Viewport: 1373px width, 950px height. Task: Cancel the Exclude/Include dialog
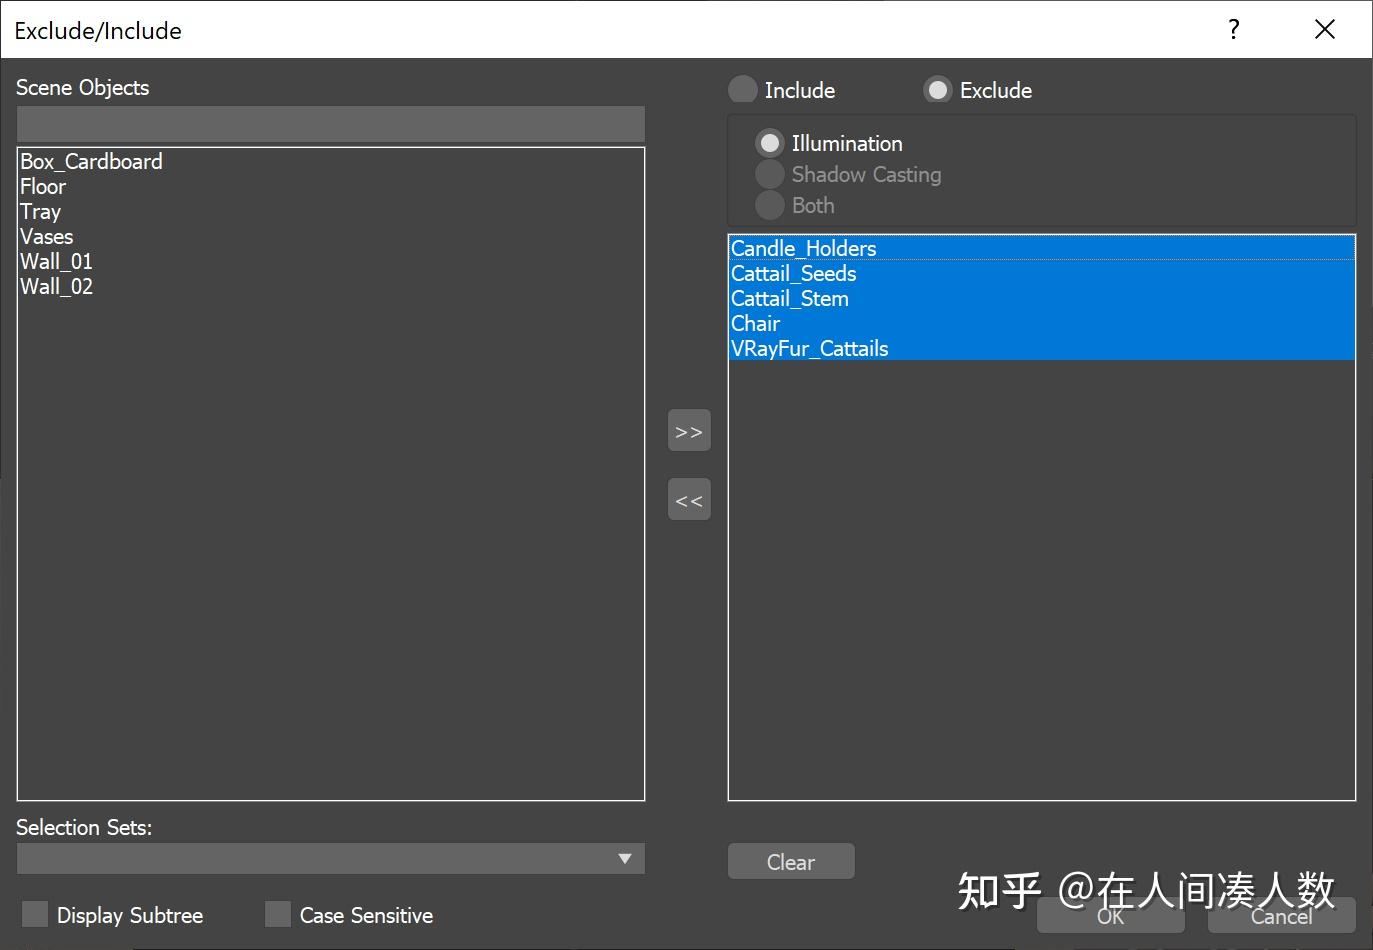pos(1281,916)
